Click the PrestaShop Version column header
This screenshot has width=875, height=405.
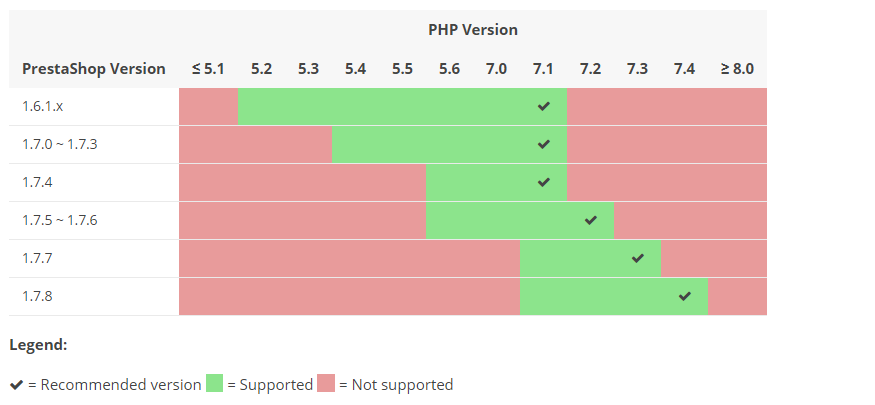click(x=94, y=69)
